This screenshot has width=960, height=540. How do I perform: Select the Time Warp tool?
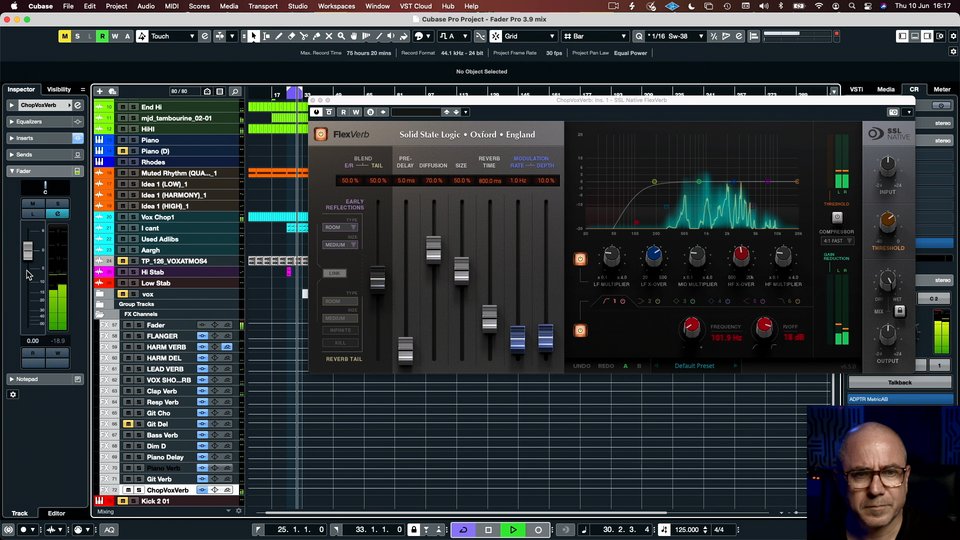366,36
